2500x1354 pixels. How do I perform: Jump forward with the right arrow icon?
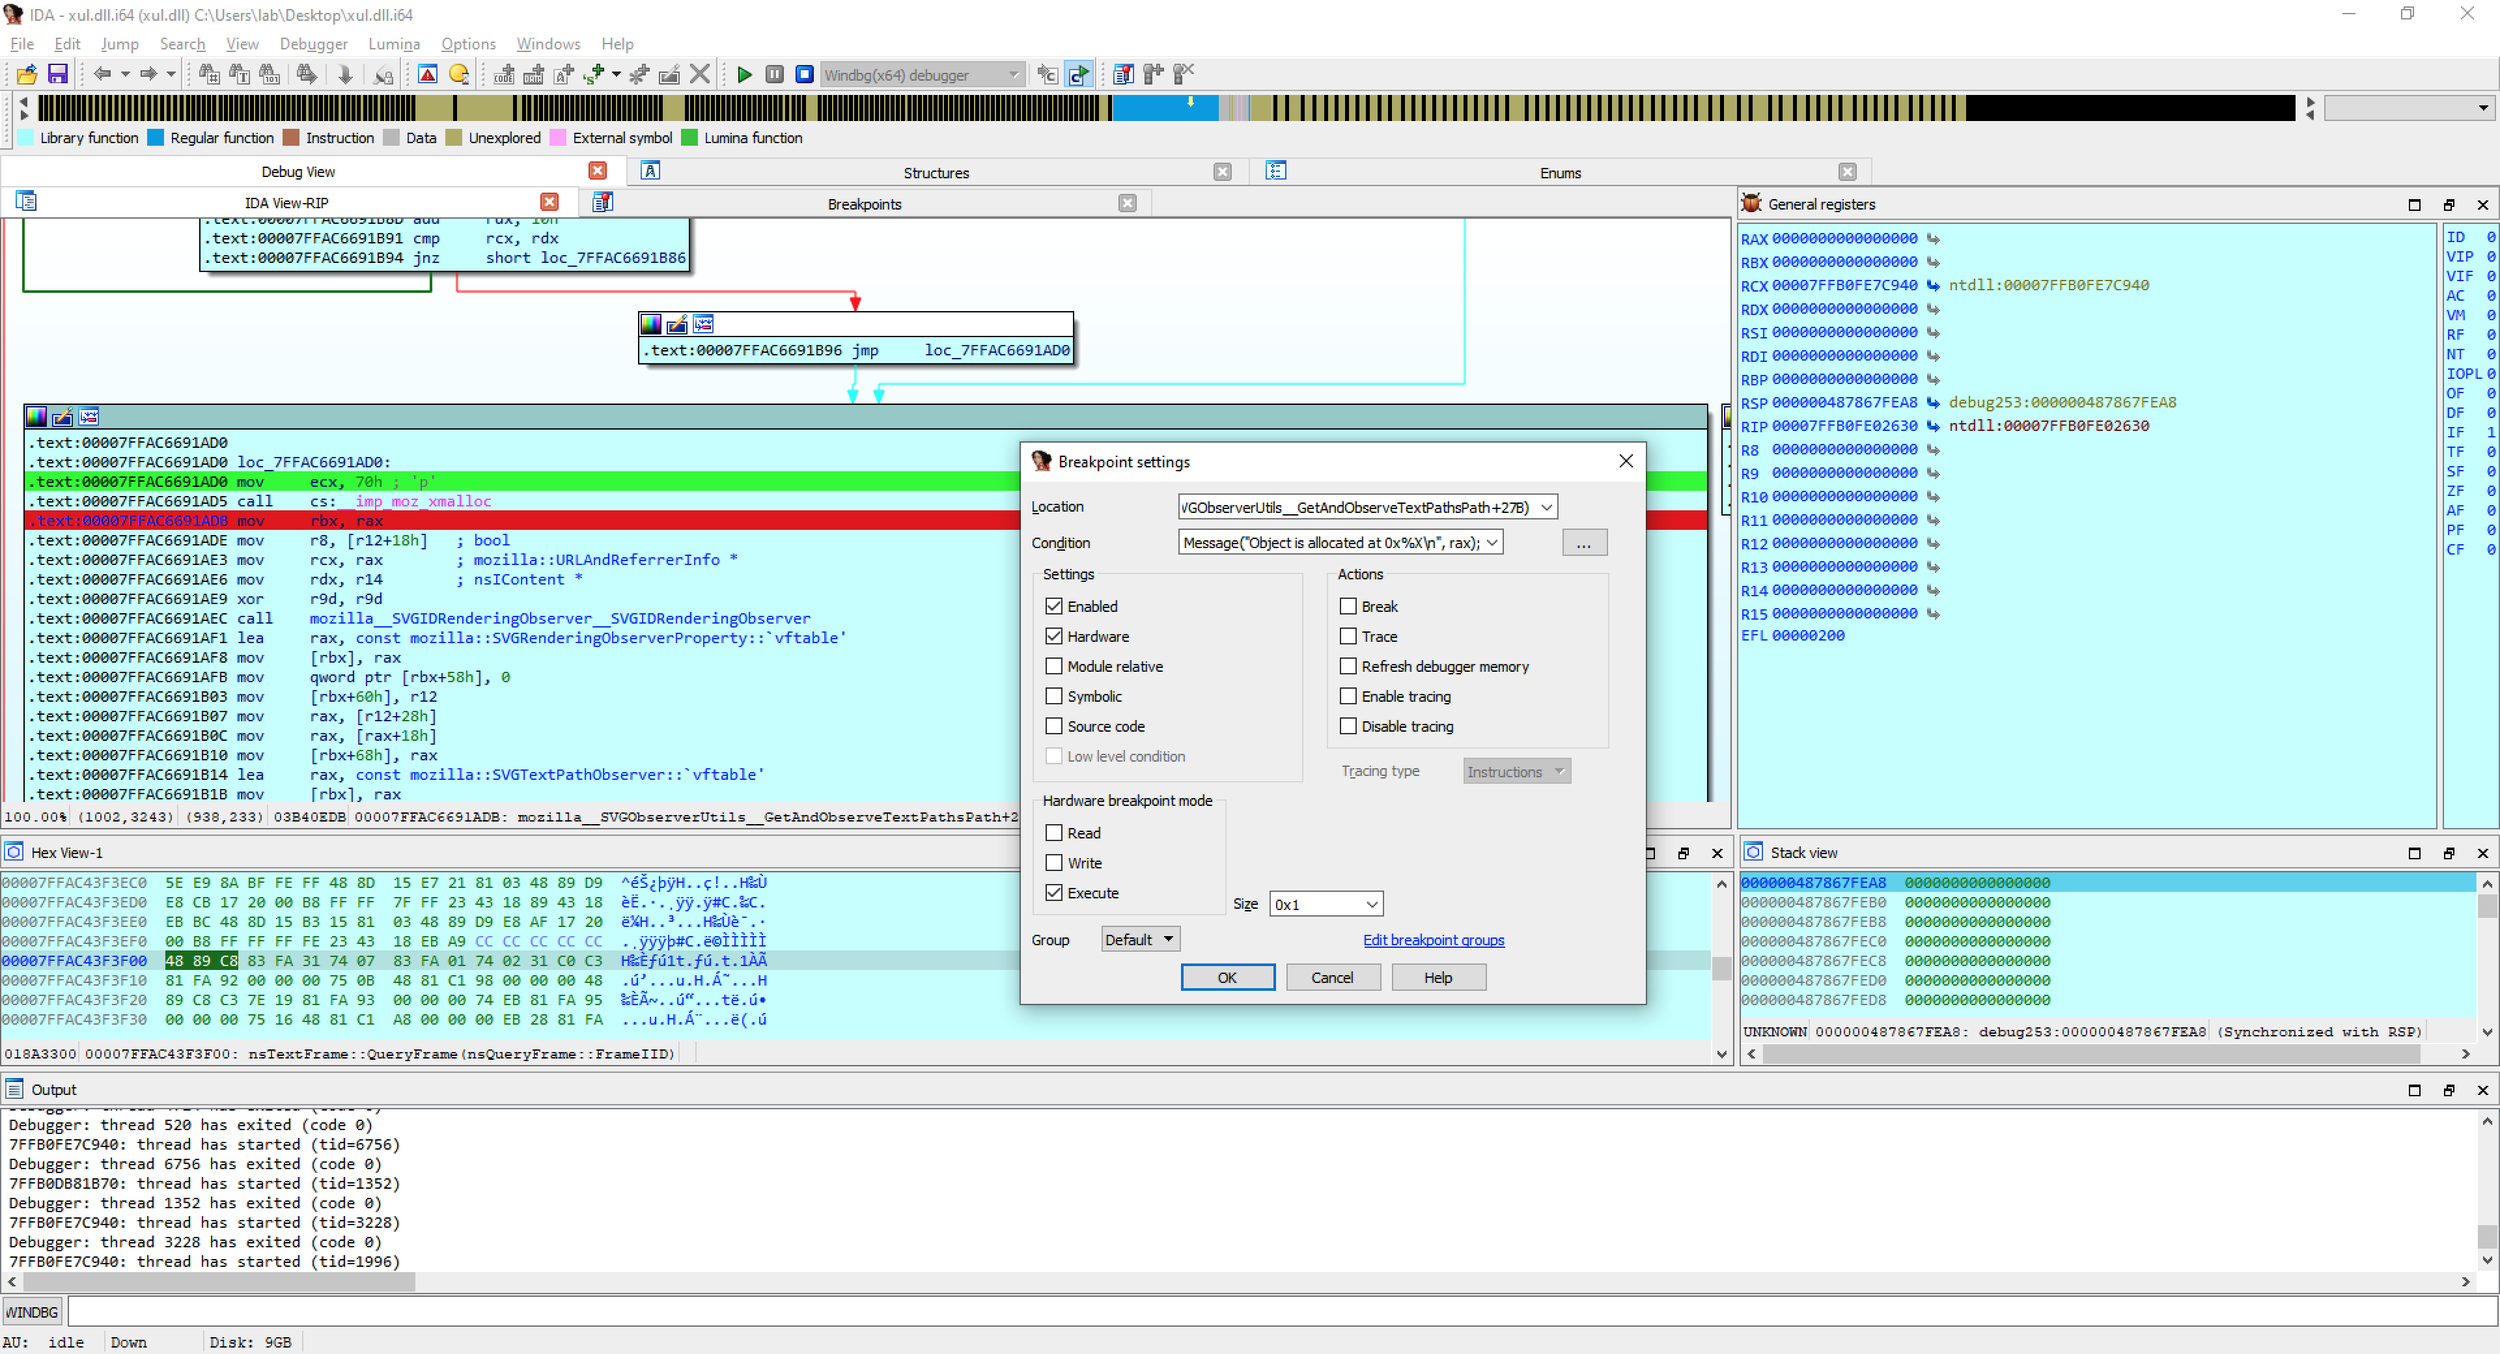coord(148,74)
